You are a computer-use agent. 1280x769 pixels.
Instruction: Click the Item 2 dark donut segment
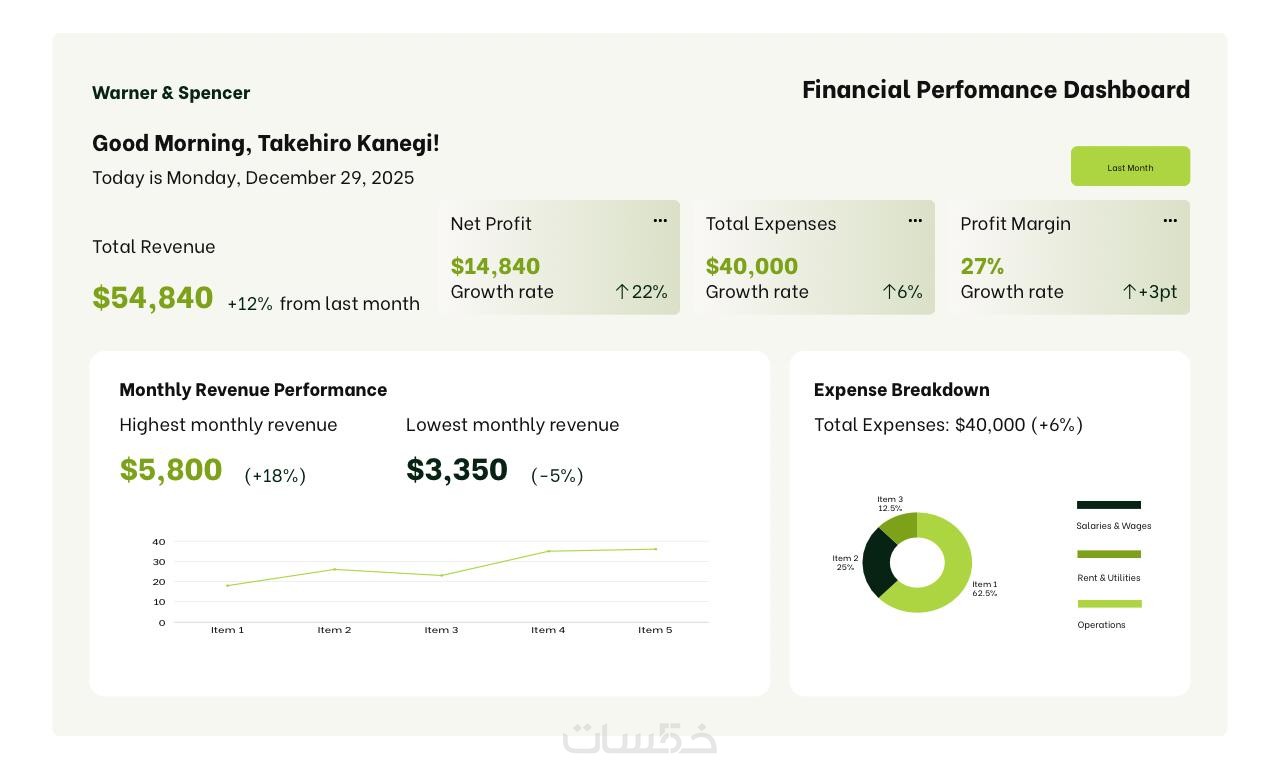tap(875, 560)
